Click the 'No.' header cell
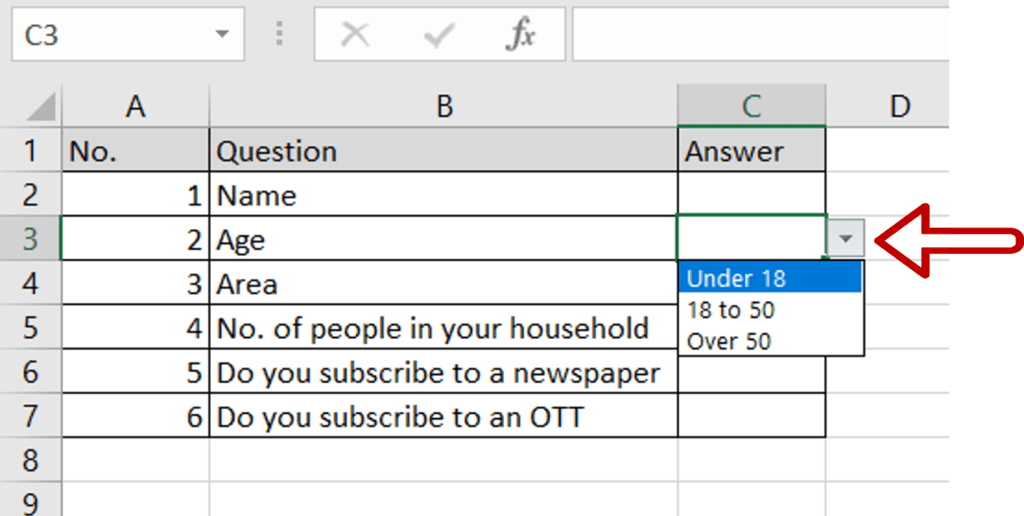1024x516 pixels. point(136,150)
